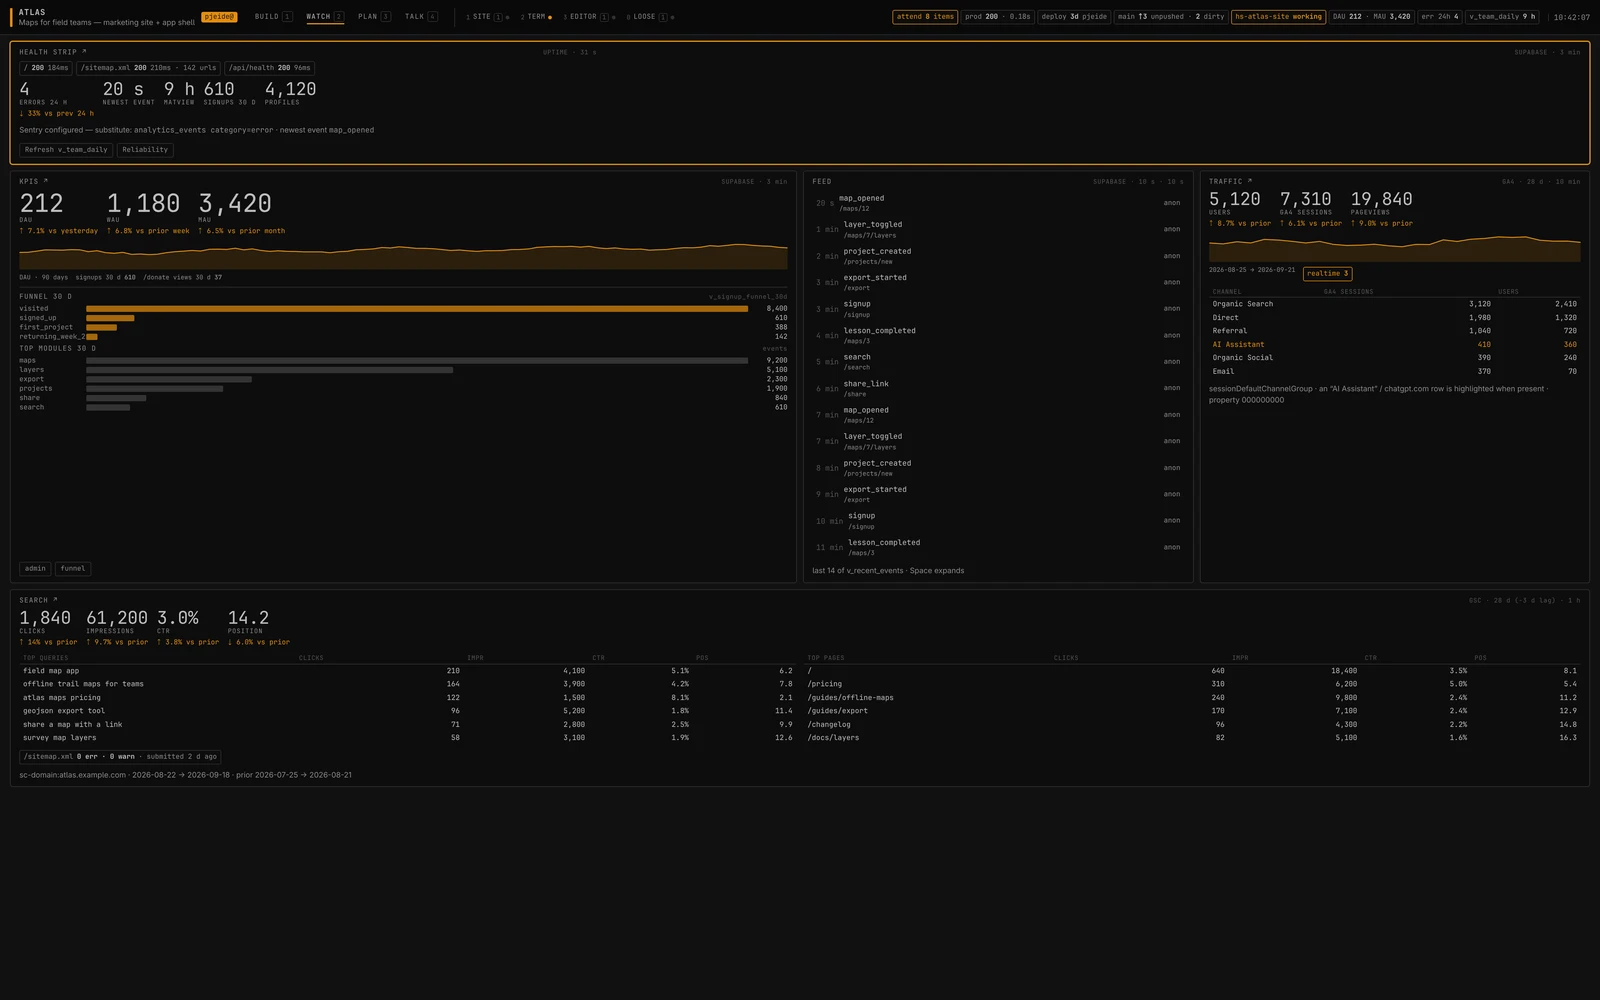Click the 'maps' top modules bar

click(x=417, y=360)
